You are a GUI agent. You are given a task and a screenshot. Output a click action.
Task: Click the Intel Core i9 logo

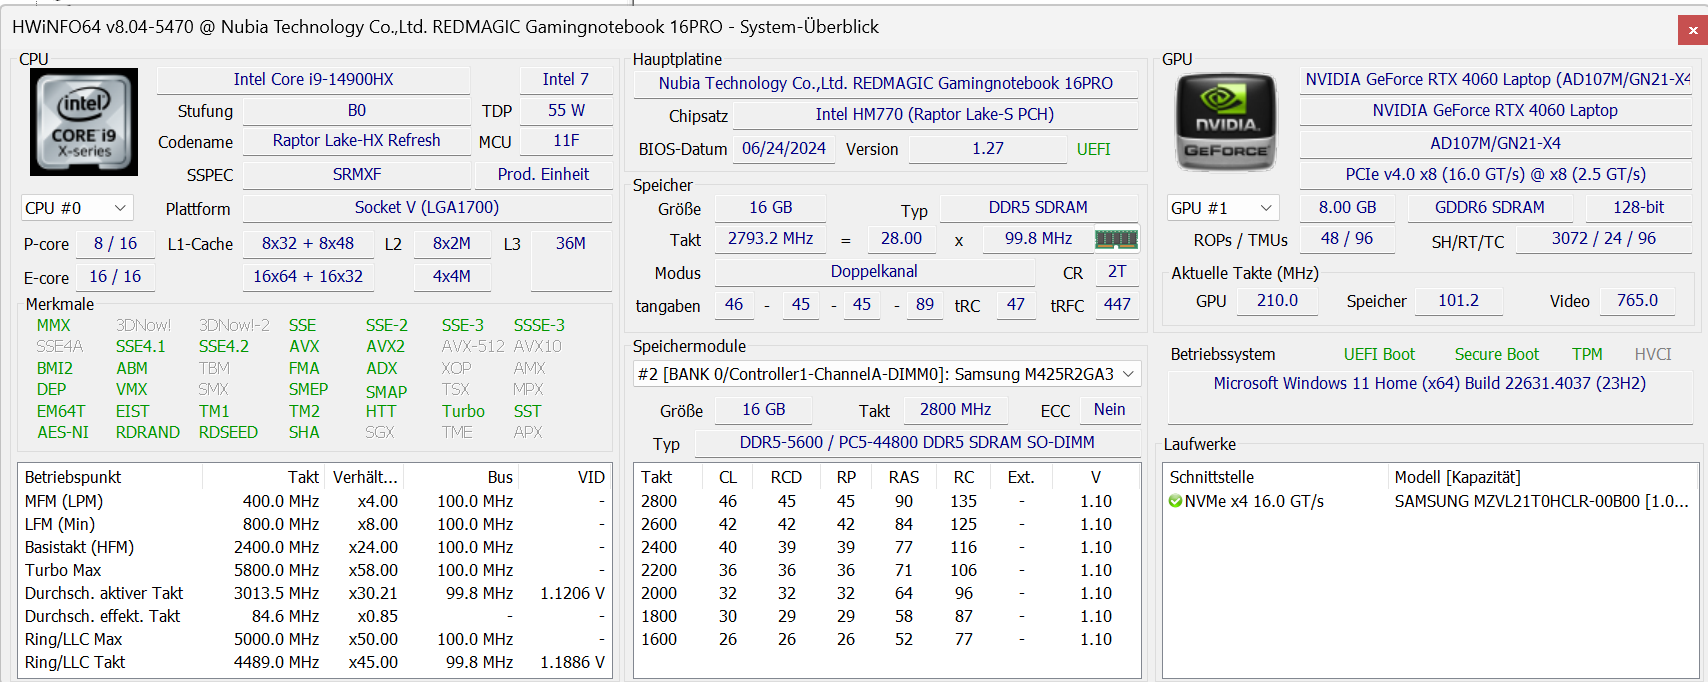[x=84, y=122]
